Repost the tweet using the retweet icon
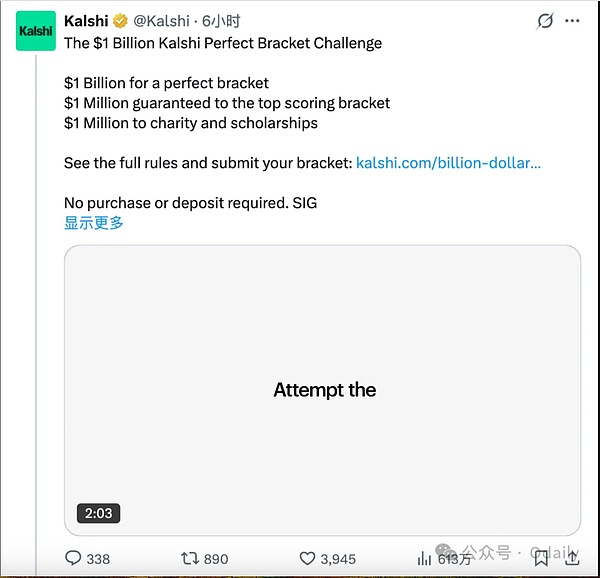The height and width of the screenshot is (578, 600). [188, 558]
